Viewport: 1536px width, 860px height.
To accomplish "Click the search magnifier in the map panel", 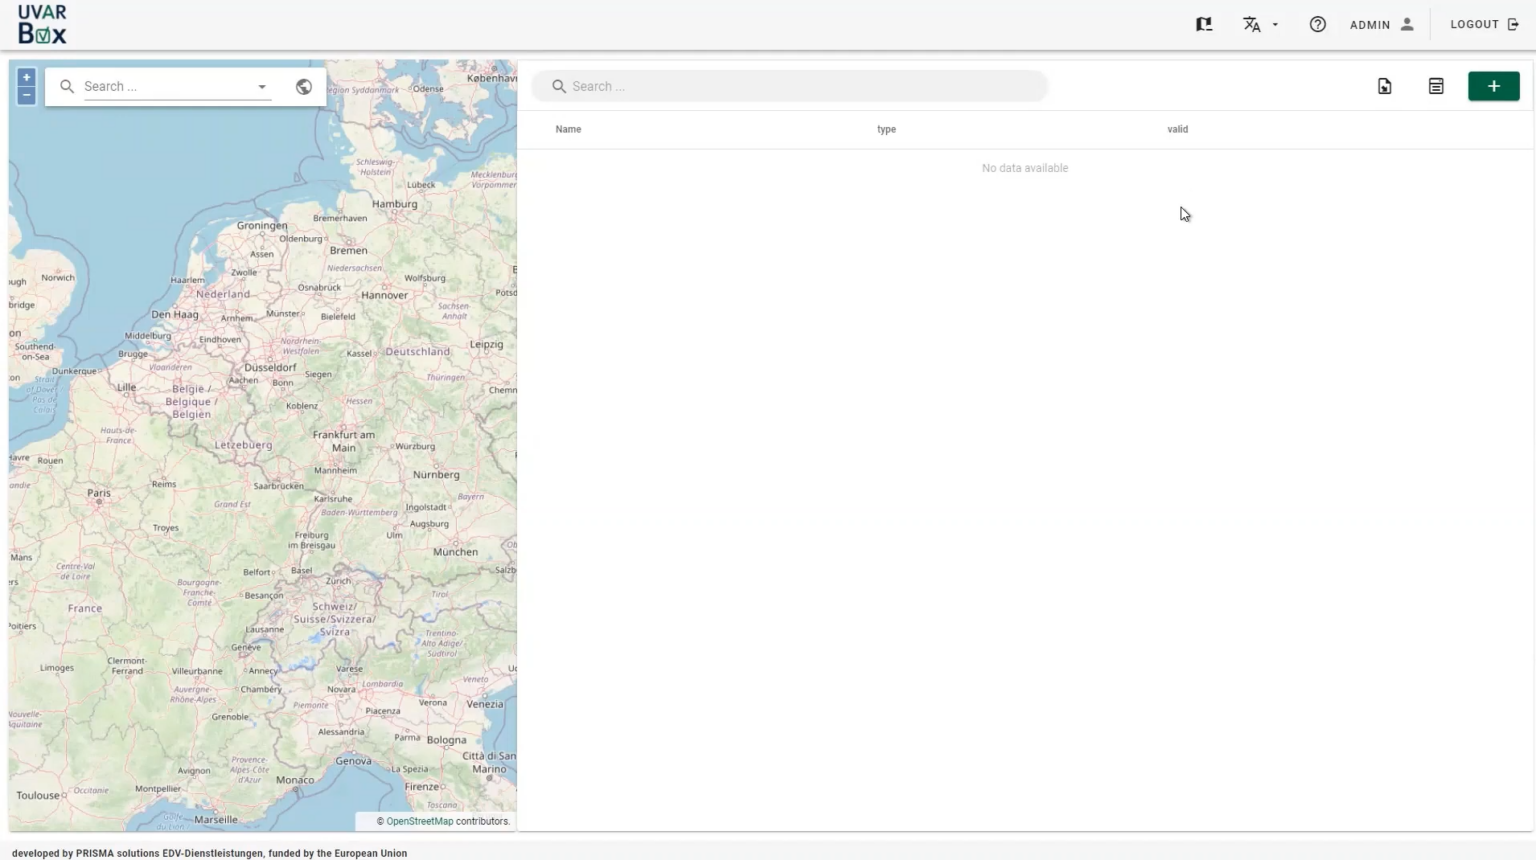I will pyautogui.click(x=66, y=86).
